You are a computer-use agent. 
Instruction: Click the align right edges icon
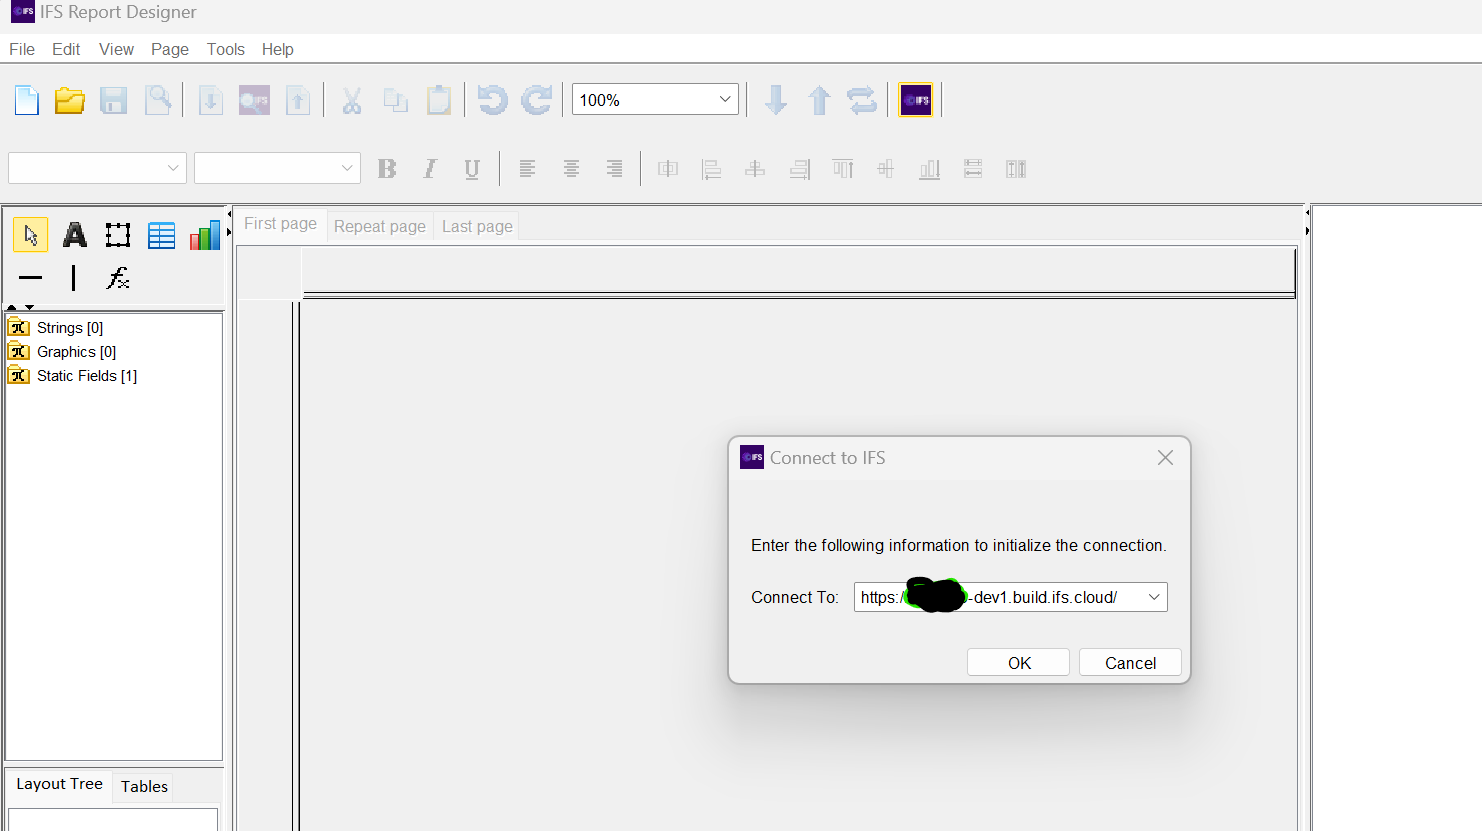(x=799, y=169)
